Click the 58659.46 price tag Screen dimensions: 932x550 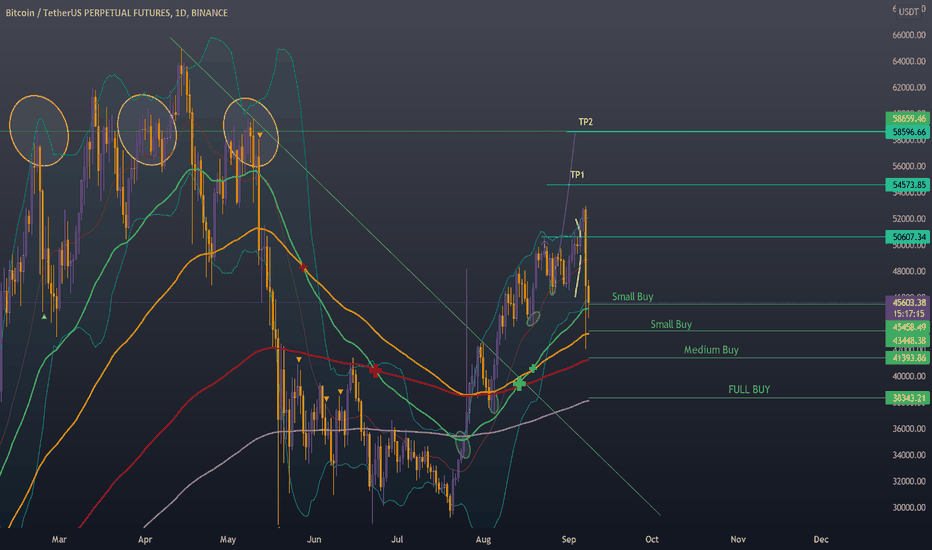908,118
